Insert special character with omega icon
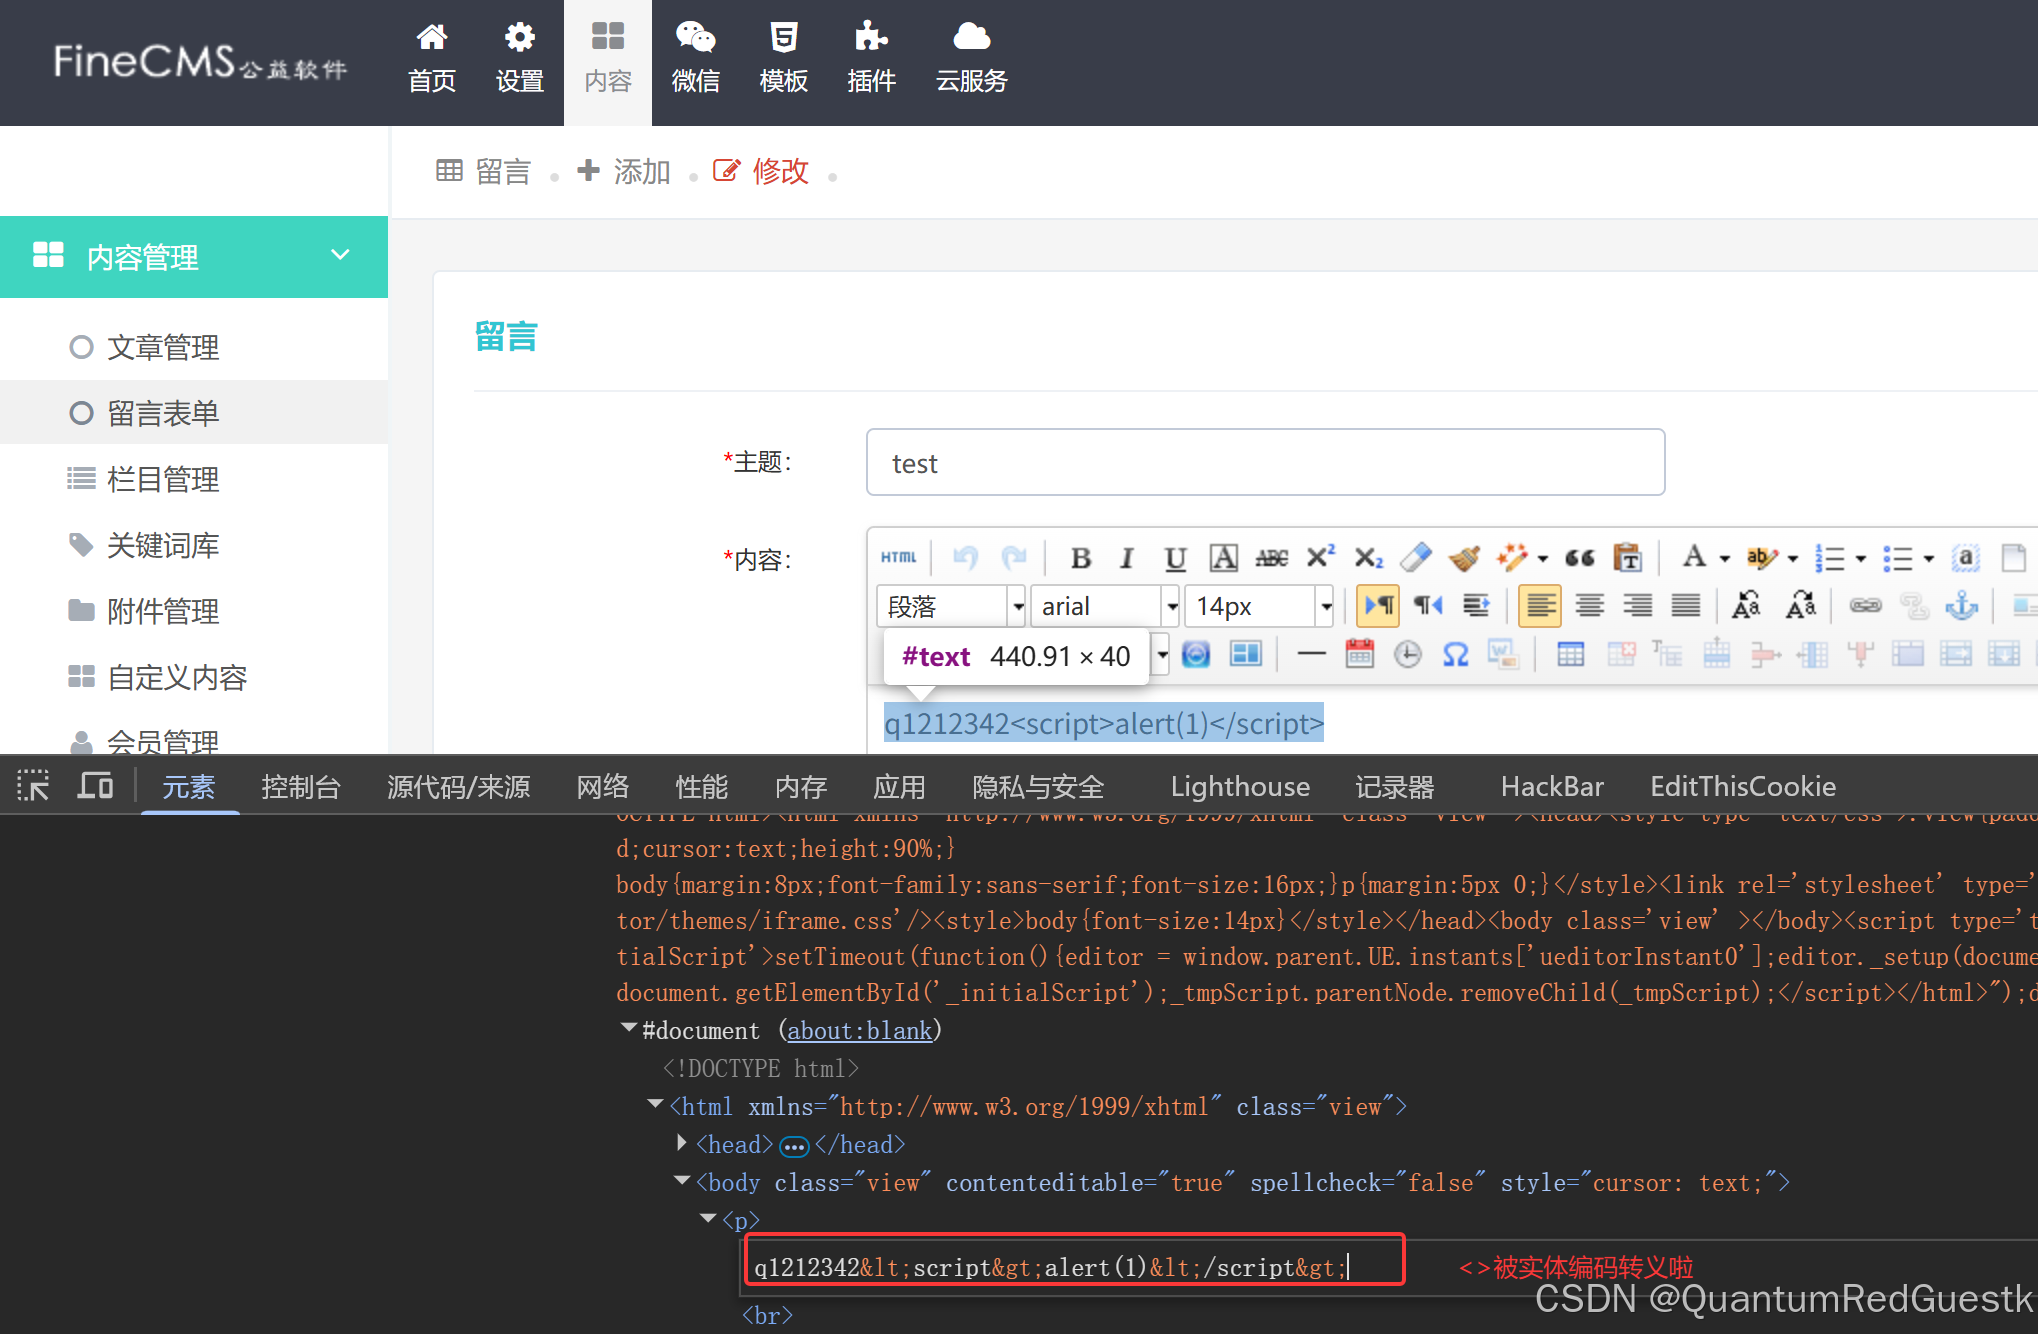2038x1334 pixels. click(x=1455, y=655)
